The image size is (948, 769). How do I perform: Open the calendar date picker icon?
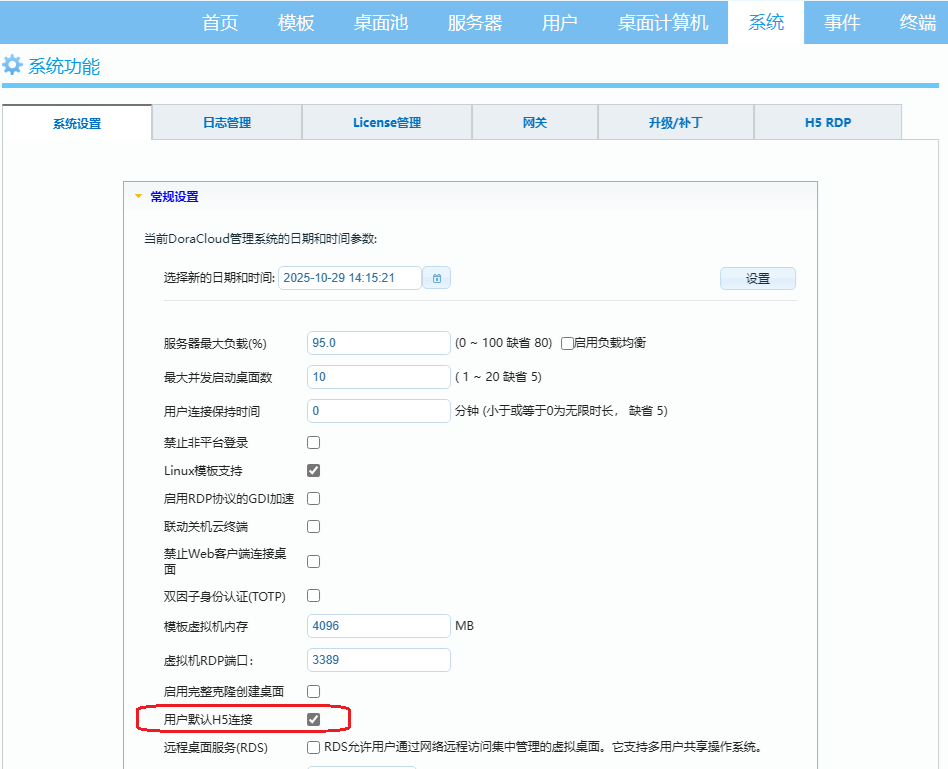436,278
